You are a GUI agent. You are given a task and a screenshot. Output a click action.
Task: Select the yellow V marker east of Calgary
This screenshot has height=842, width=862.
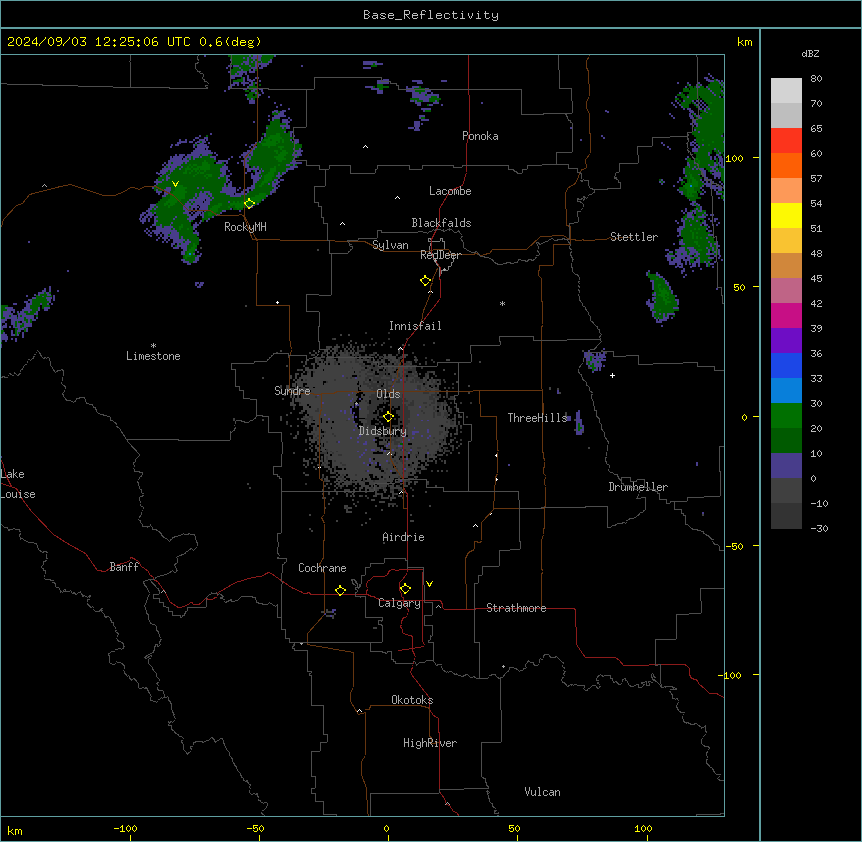429,584
